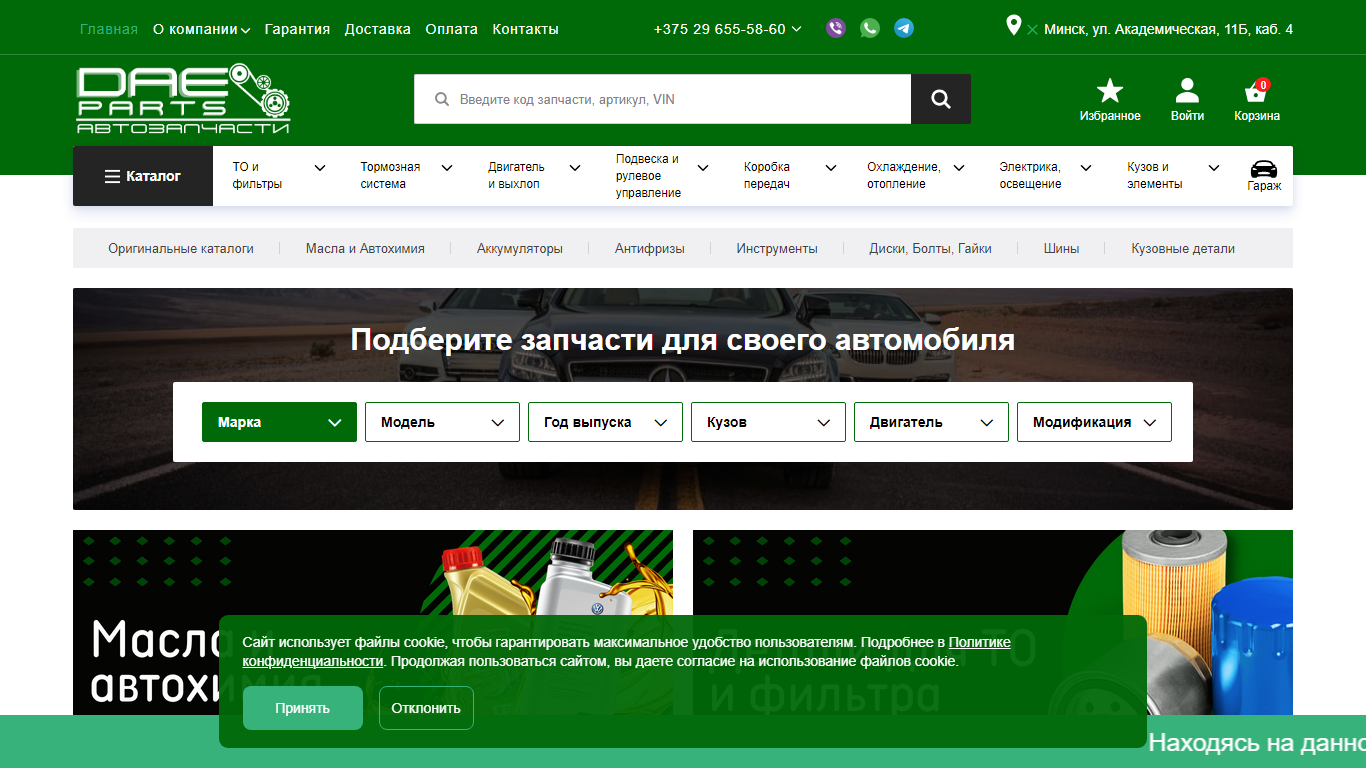Image resolution: width=1366 pixels, height=768 pixels.
Task: Open WhatsApp chat icon
Action: click(870, 28)
